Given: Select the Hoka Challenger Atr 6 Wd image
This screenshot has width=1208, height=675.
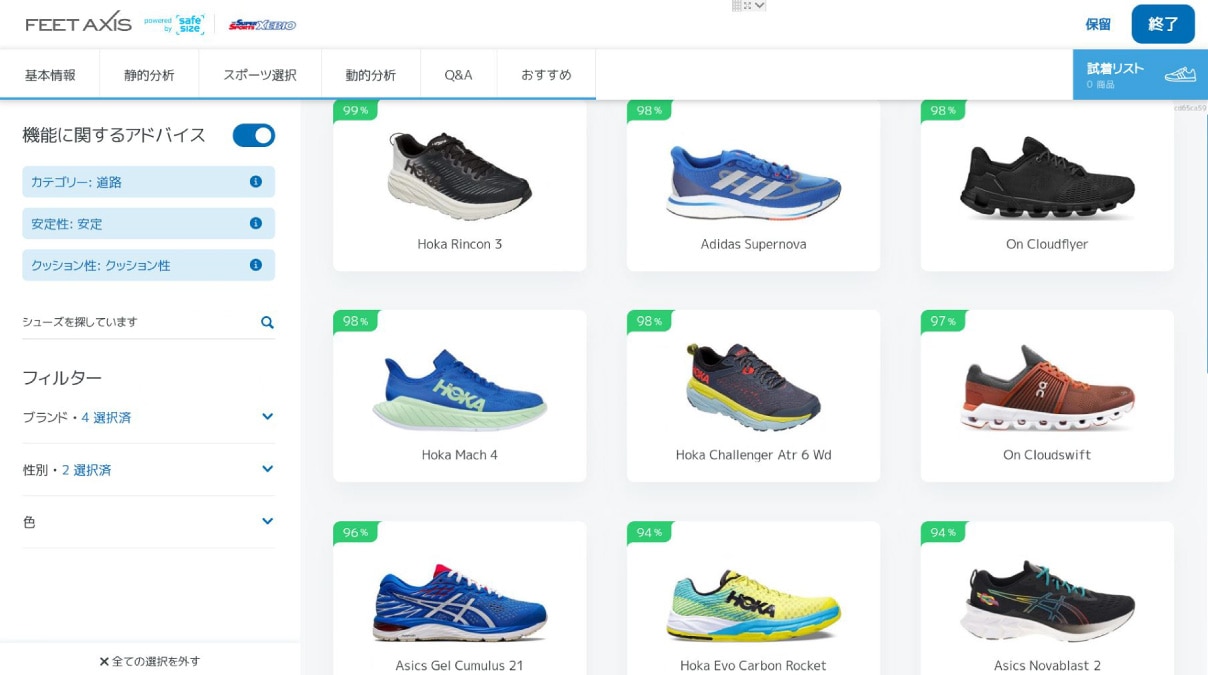Looking at the screenshot, I should 754,387.
